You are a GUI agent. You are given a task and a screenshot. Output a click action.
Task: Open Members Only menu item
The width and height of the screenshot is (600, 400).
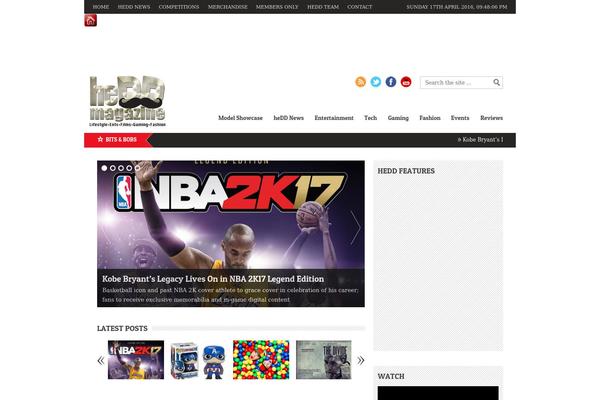[277, 7]
